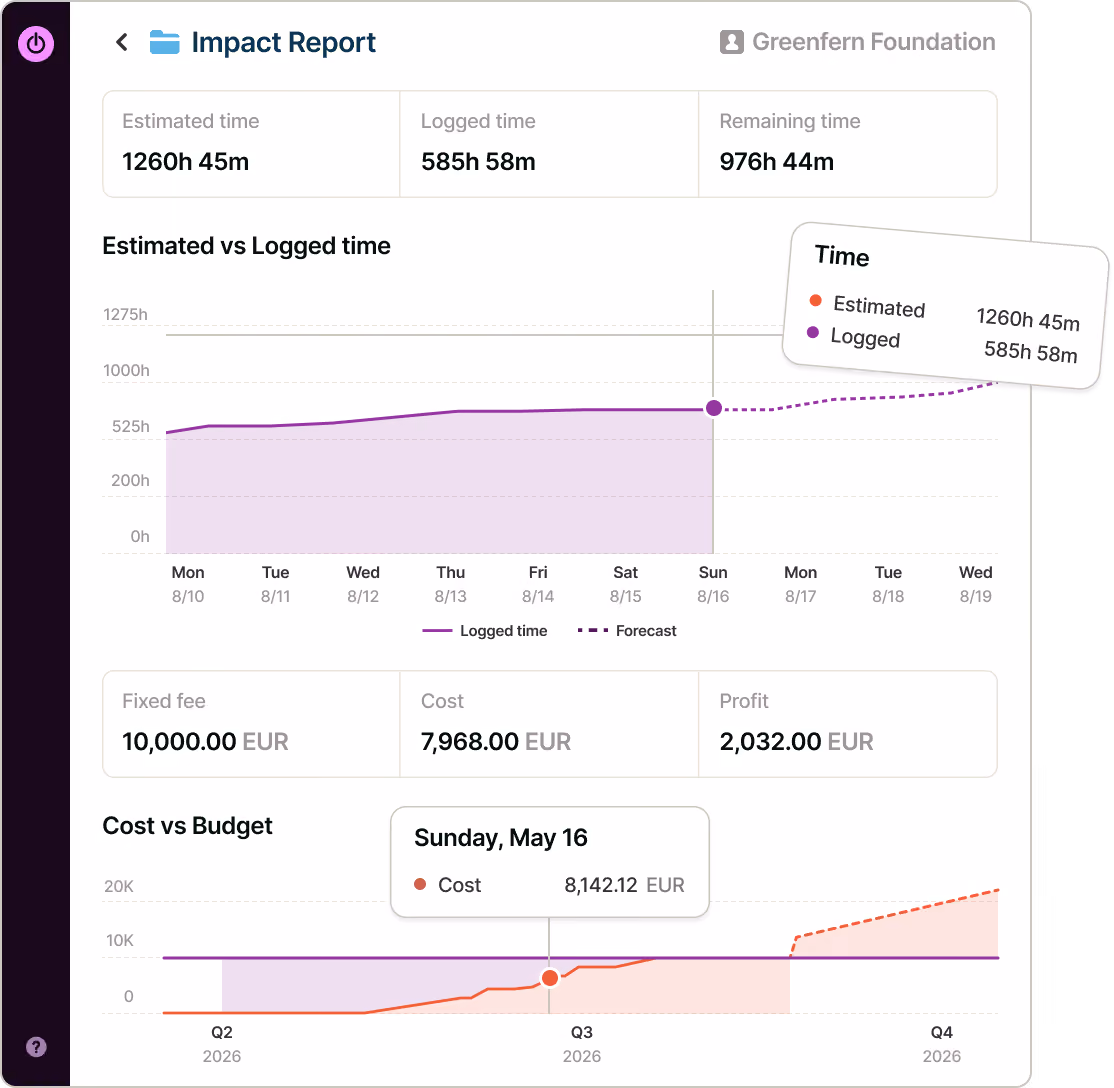This screenshot has height=1088, width=1114.
Task: Click the pink power icon in sidebar
Action: [36, 44]
